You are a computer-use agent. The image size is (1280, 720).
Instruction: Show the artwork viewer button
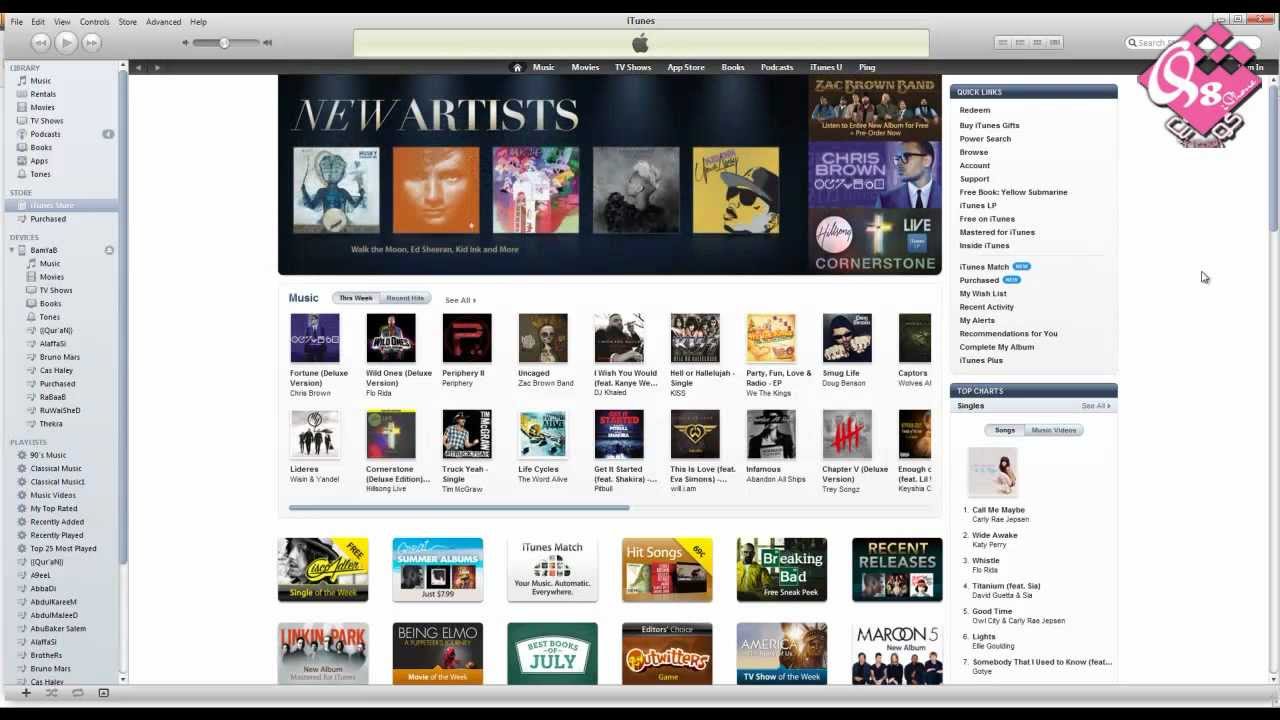coord(103,692)
